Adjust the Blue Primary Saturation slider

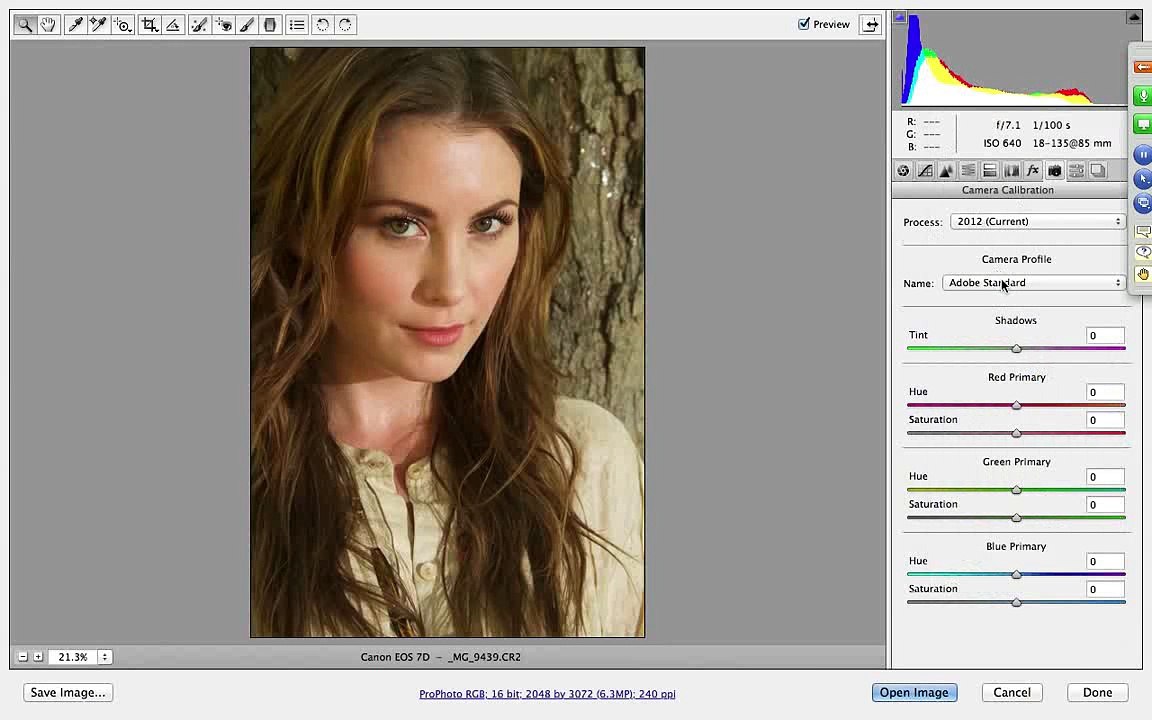(x=1016, y=602)
